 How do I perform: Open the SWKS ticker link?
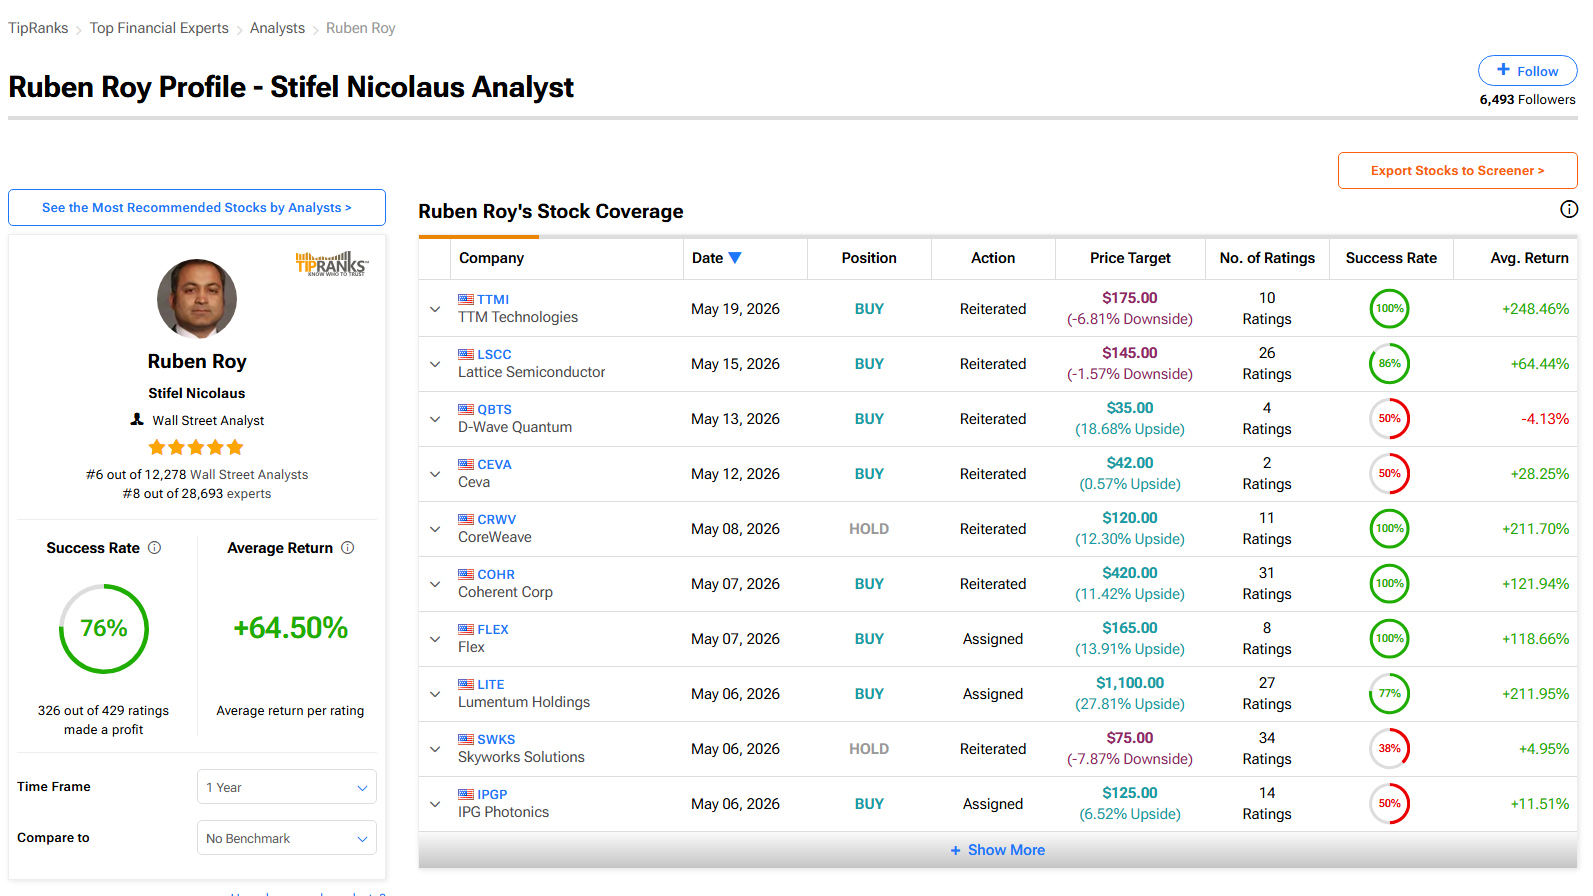(496, 739)
